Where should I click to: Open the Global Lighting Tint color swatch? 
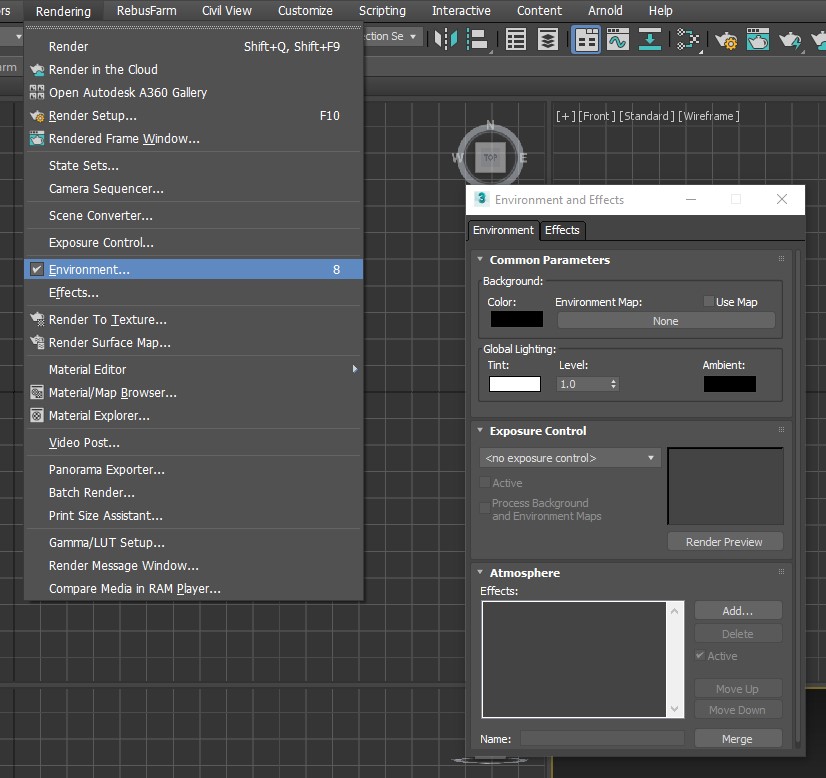514,384
